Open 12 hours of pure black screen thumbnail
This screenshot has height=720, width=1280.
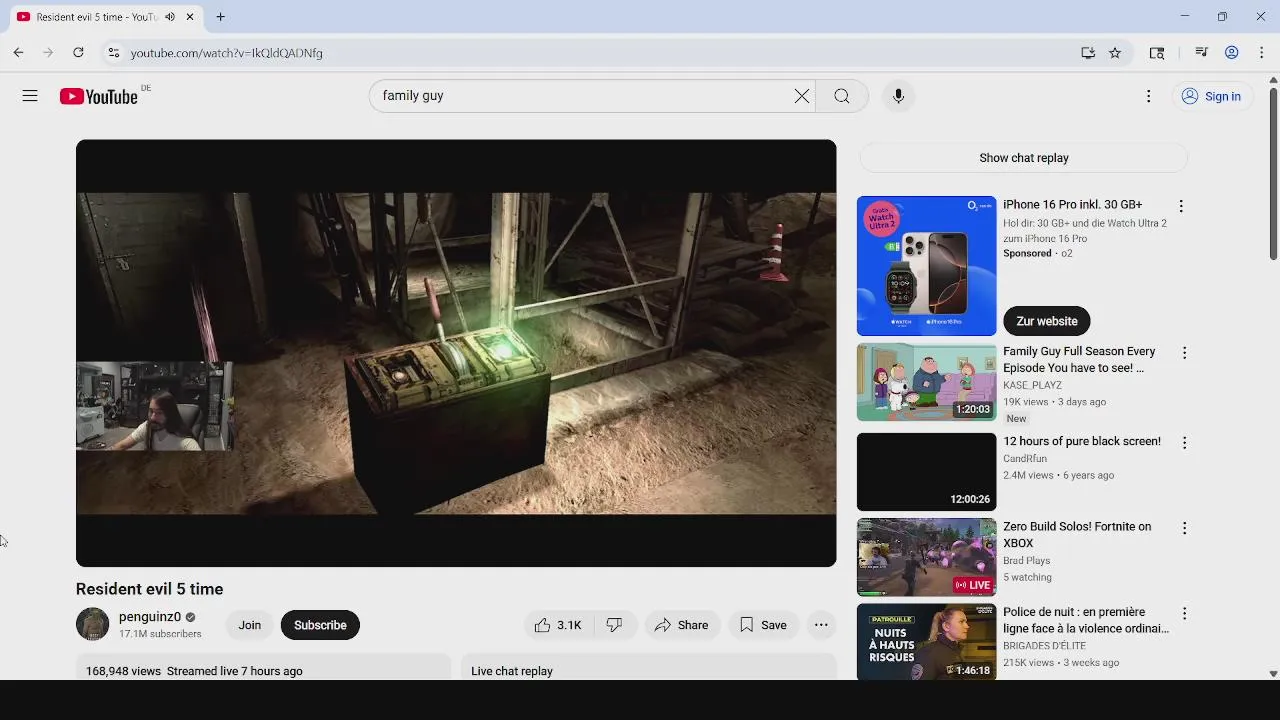(x=927, y=472)
